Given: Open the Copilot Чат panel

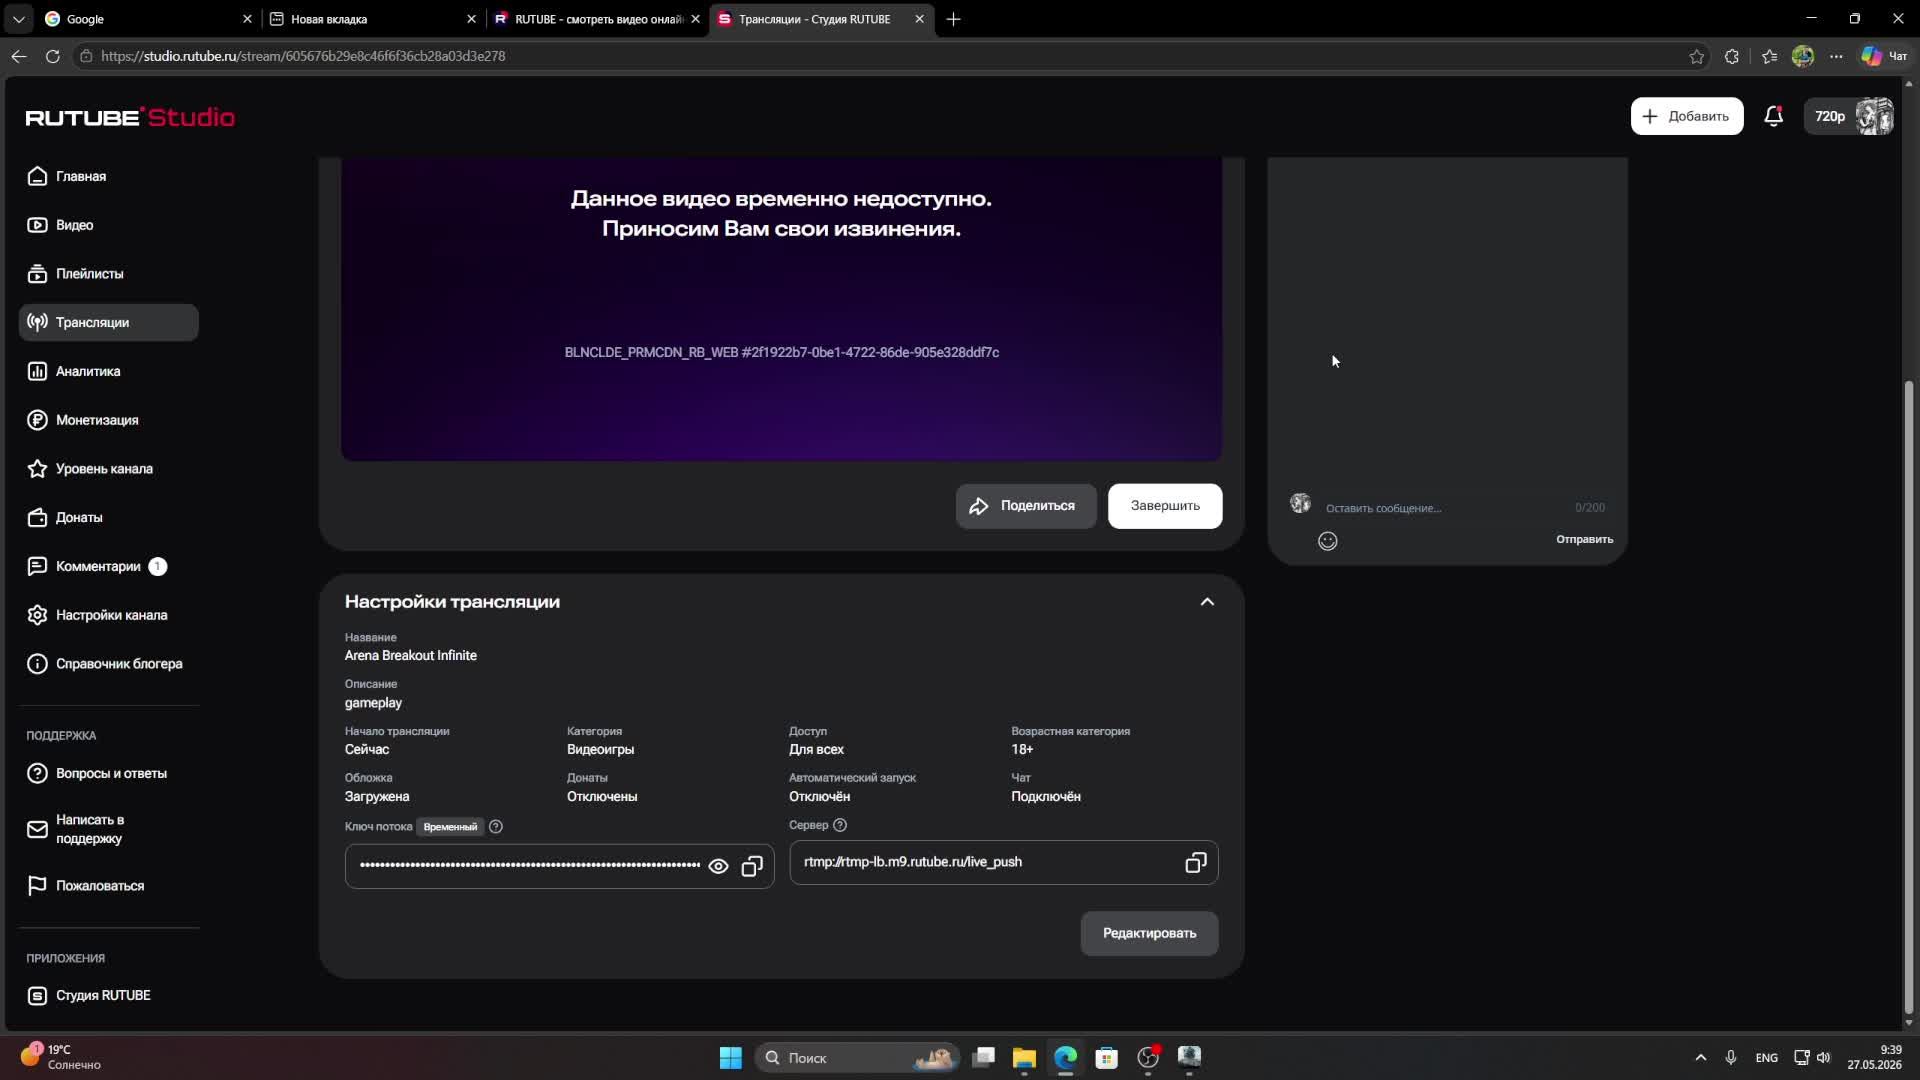Looking at the screenshot, I should 1884,57.
